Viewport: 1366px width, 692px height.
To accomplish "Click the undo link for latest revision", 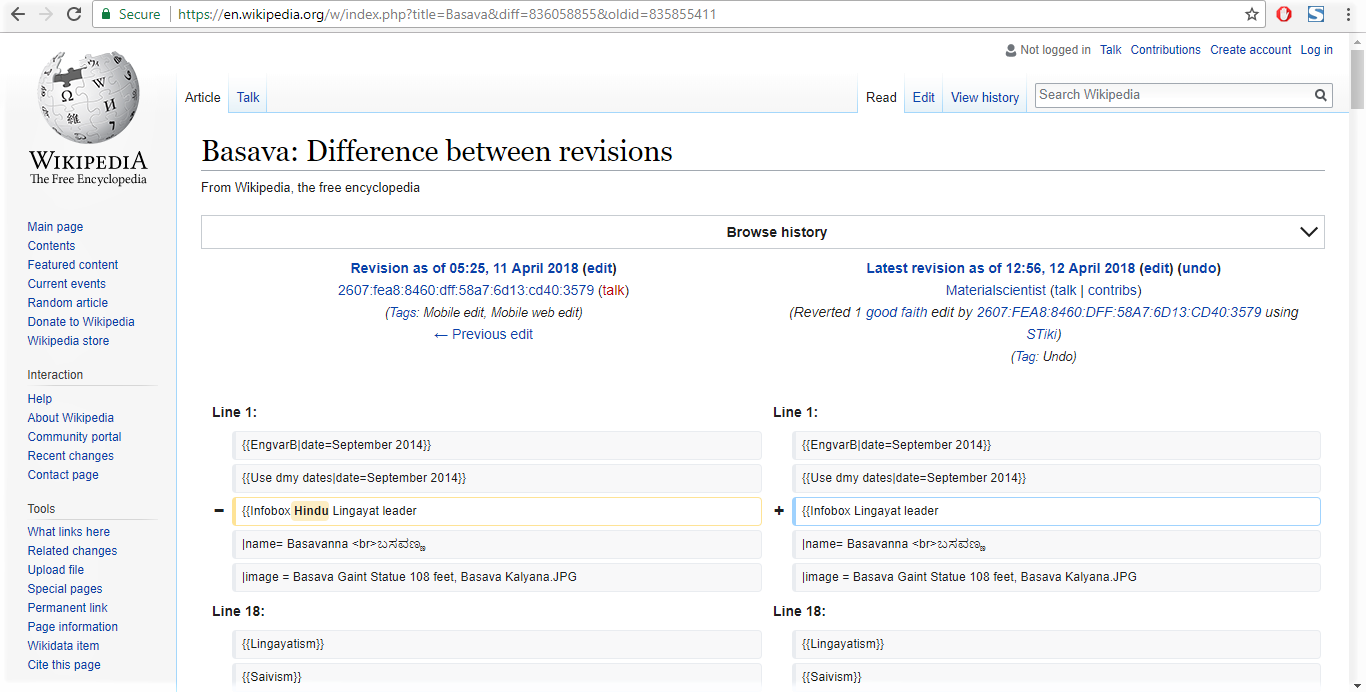I will 1200,268.
